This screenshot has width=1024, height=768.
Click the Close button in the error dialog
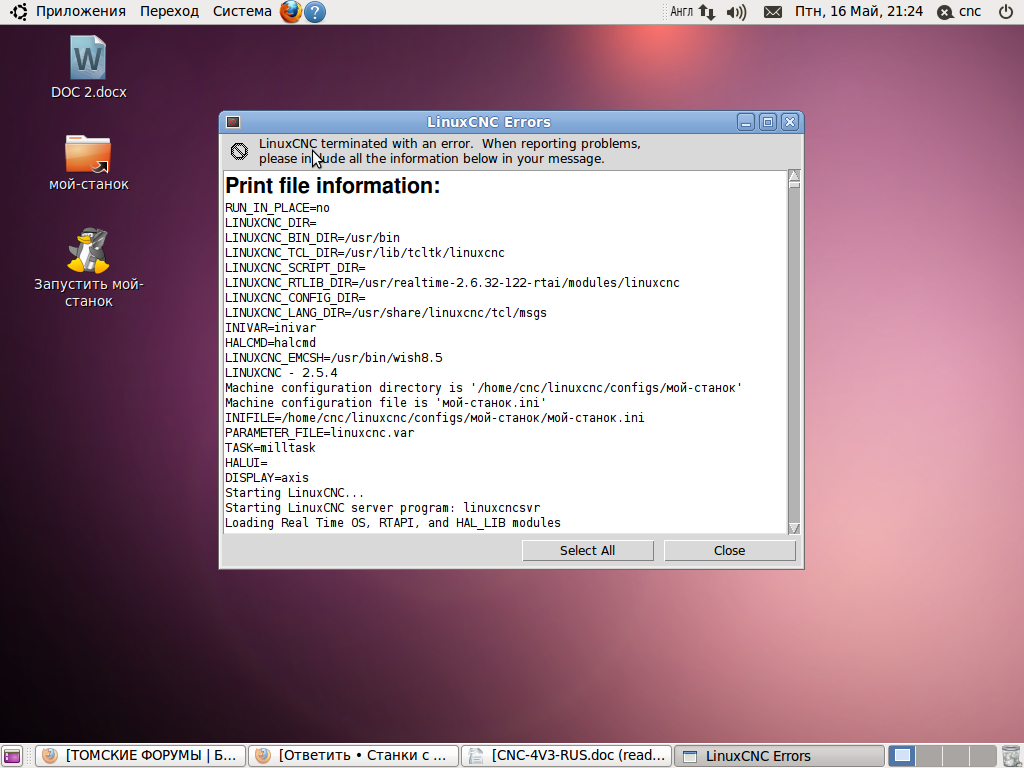click(x=729, y=551)
